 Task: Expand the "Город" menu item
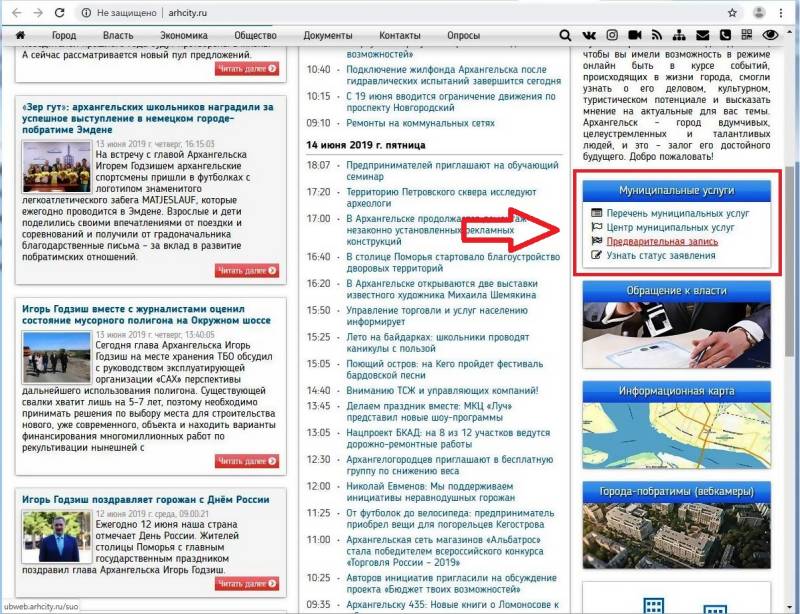(x=64, y=36)
